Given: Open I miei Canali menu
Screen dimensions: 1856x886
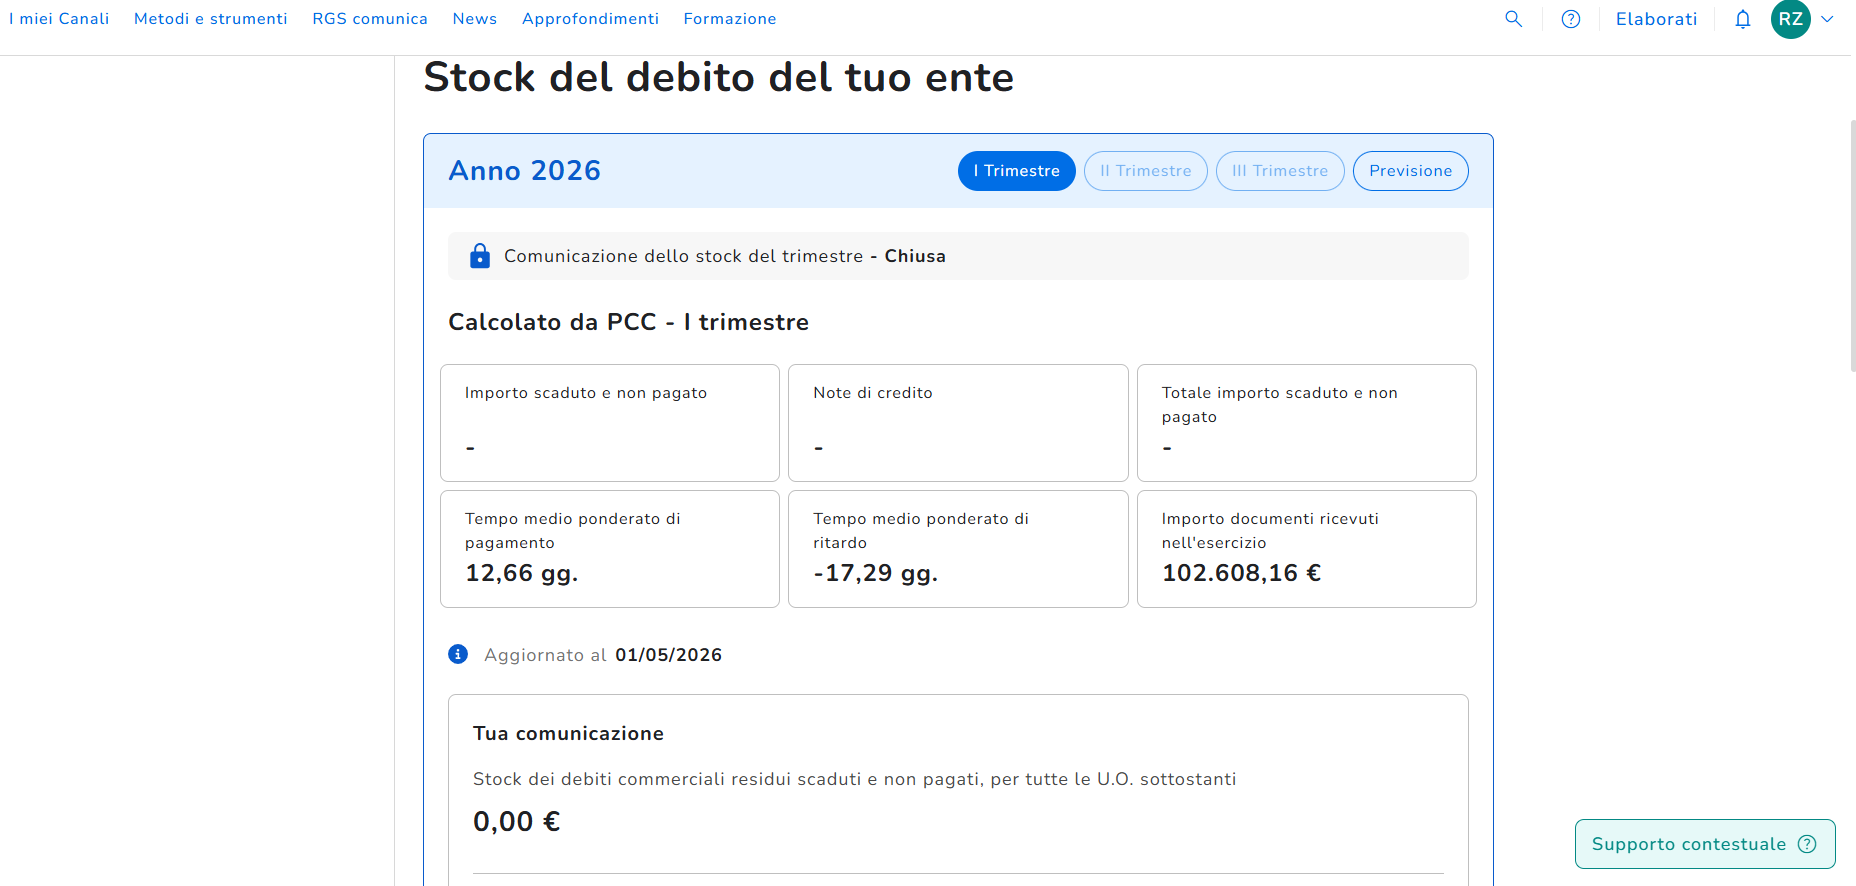Looking at the screenshot, I should coord(59,19).
